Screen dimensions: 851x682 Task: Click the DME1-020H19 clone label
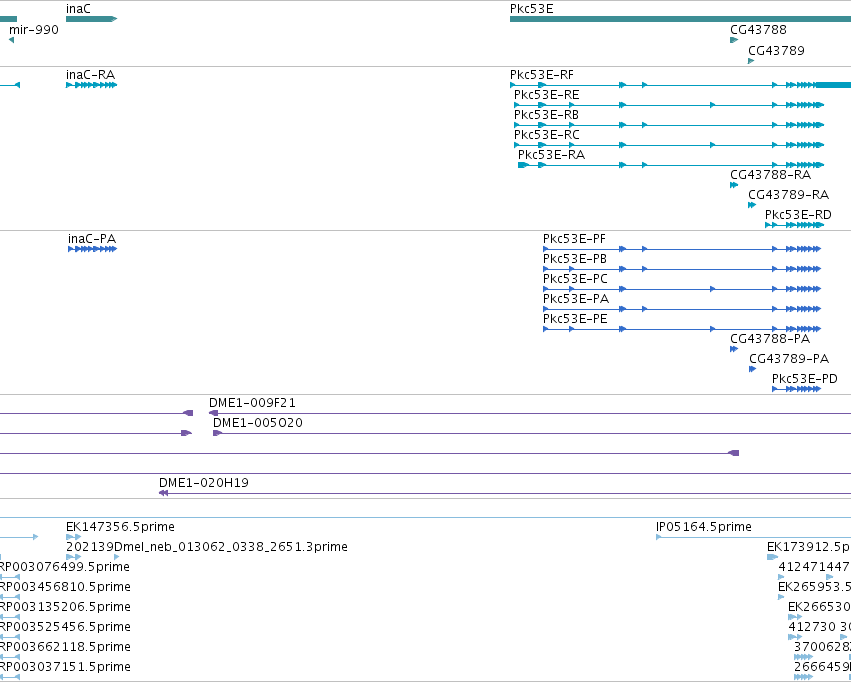tap(204, 482)
